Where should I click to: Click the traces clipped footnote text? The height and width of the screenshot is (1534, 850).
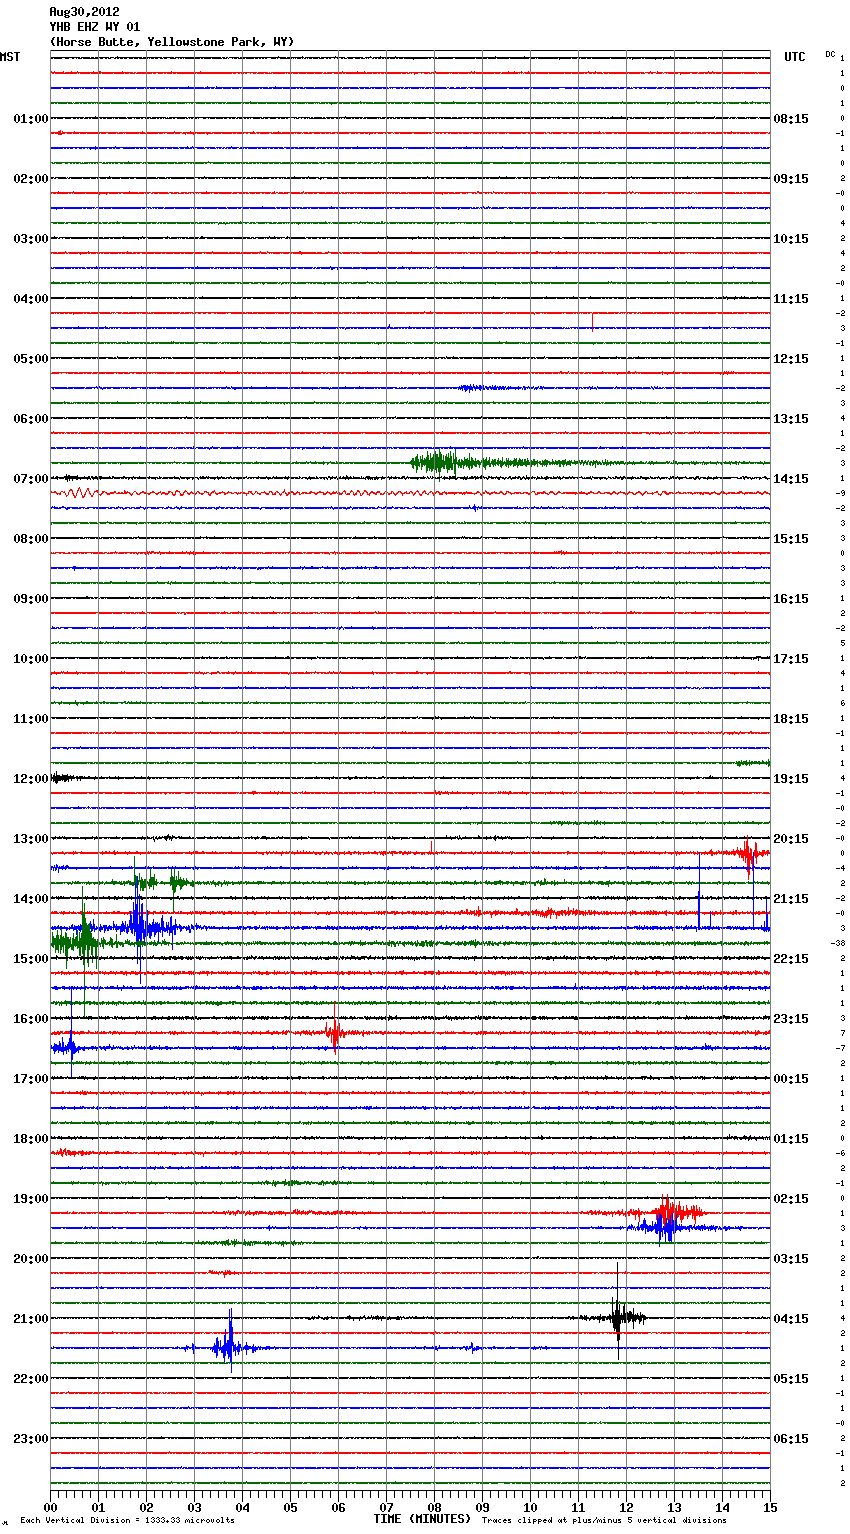[x=604, y=1520]
